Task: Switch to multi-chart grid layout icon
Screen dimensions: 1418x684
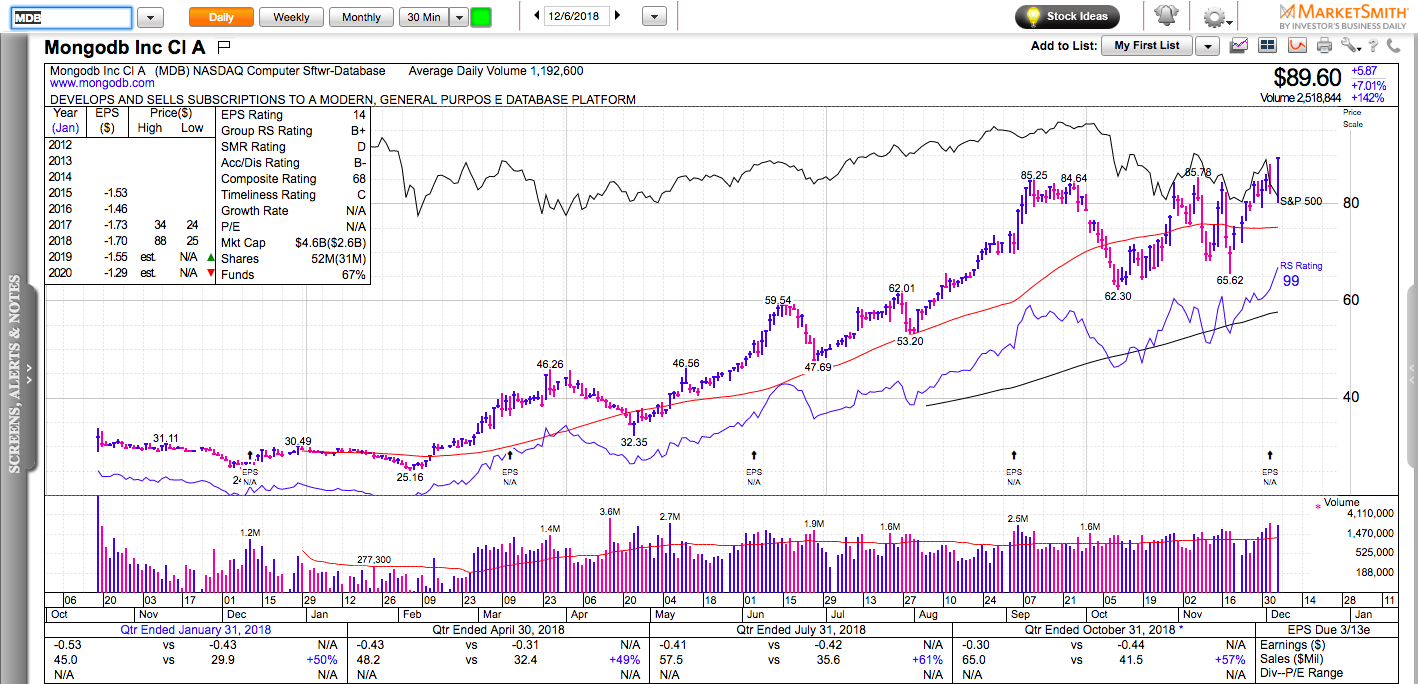Action: pos(1268,45)
